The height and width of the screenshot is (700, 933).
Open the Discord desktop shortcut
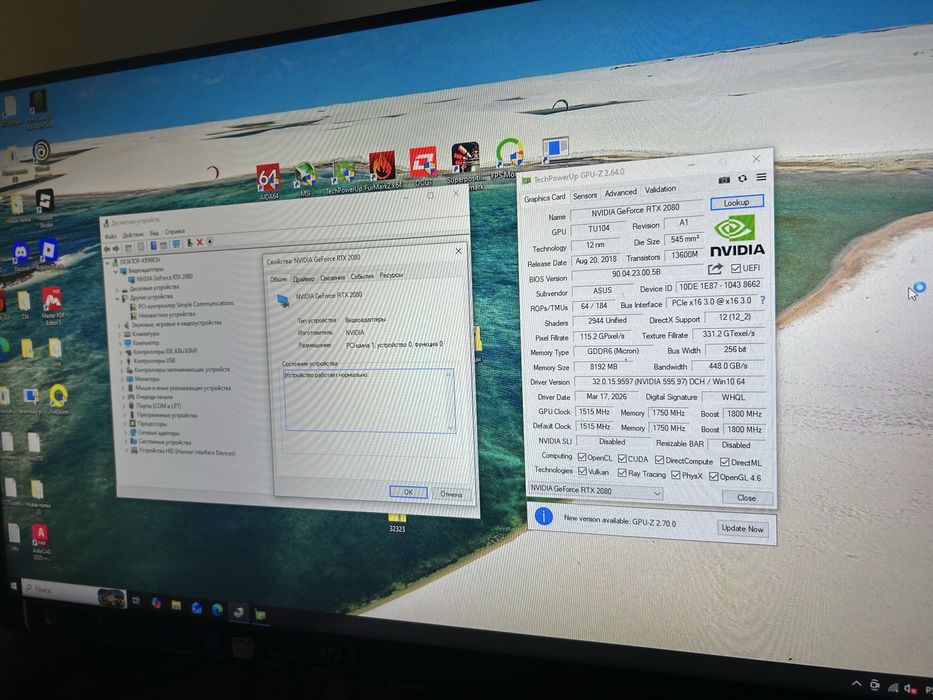click(x=21, y=252)
